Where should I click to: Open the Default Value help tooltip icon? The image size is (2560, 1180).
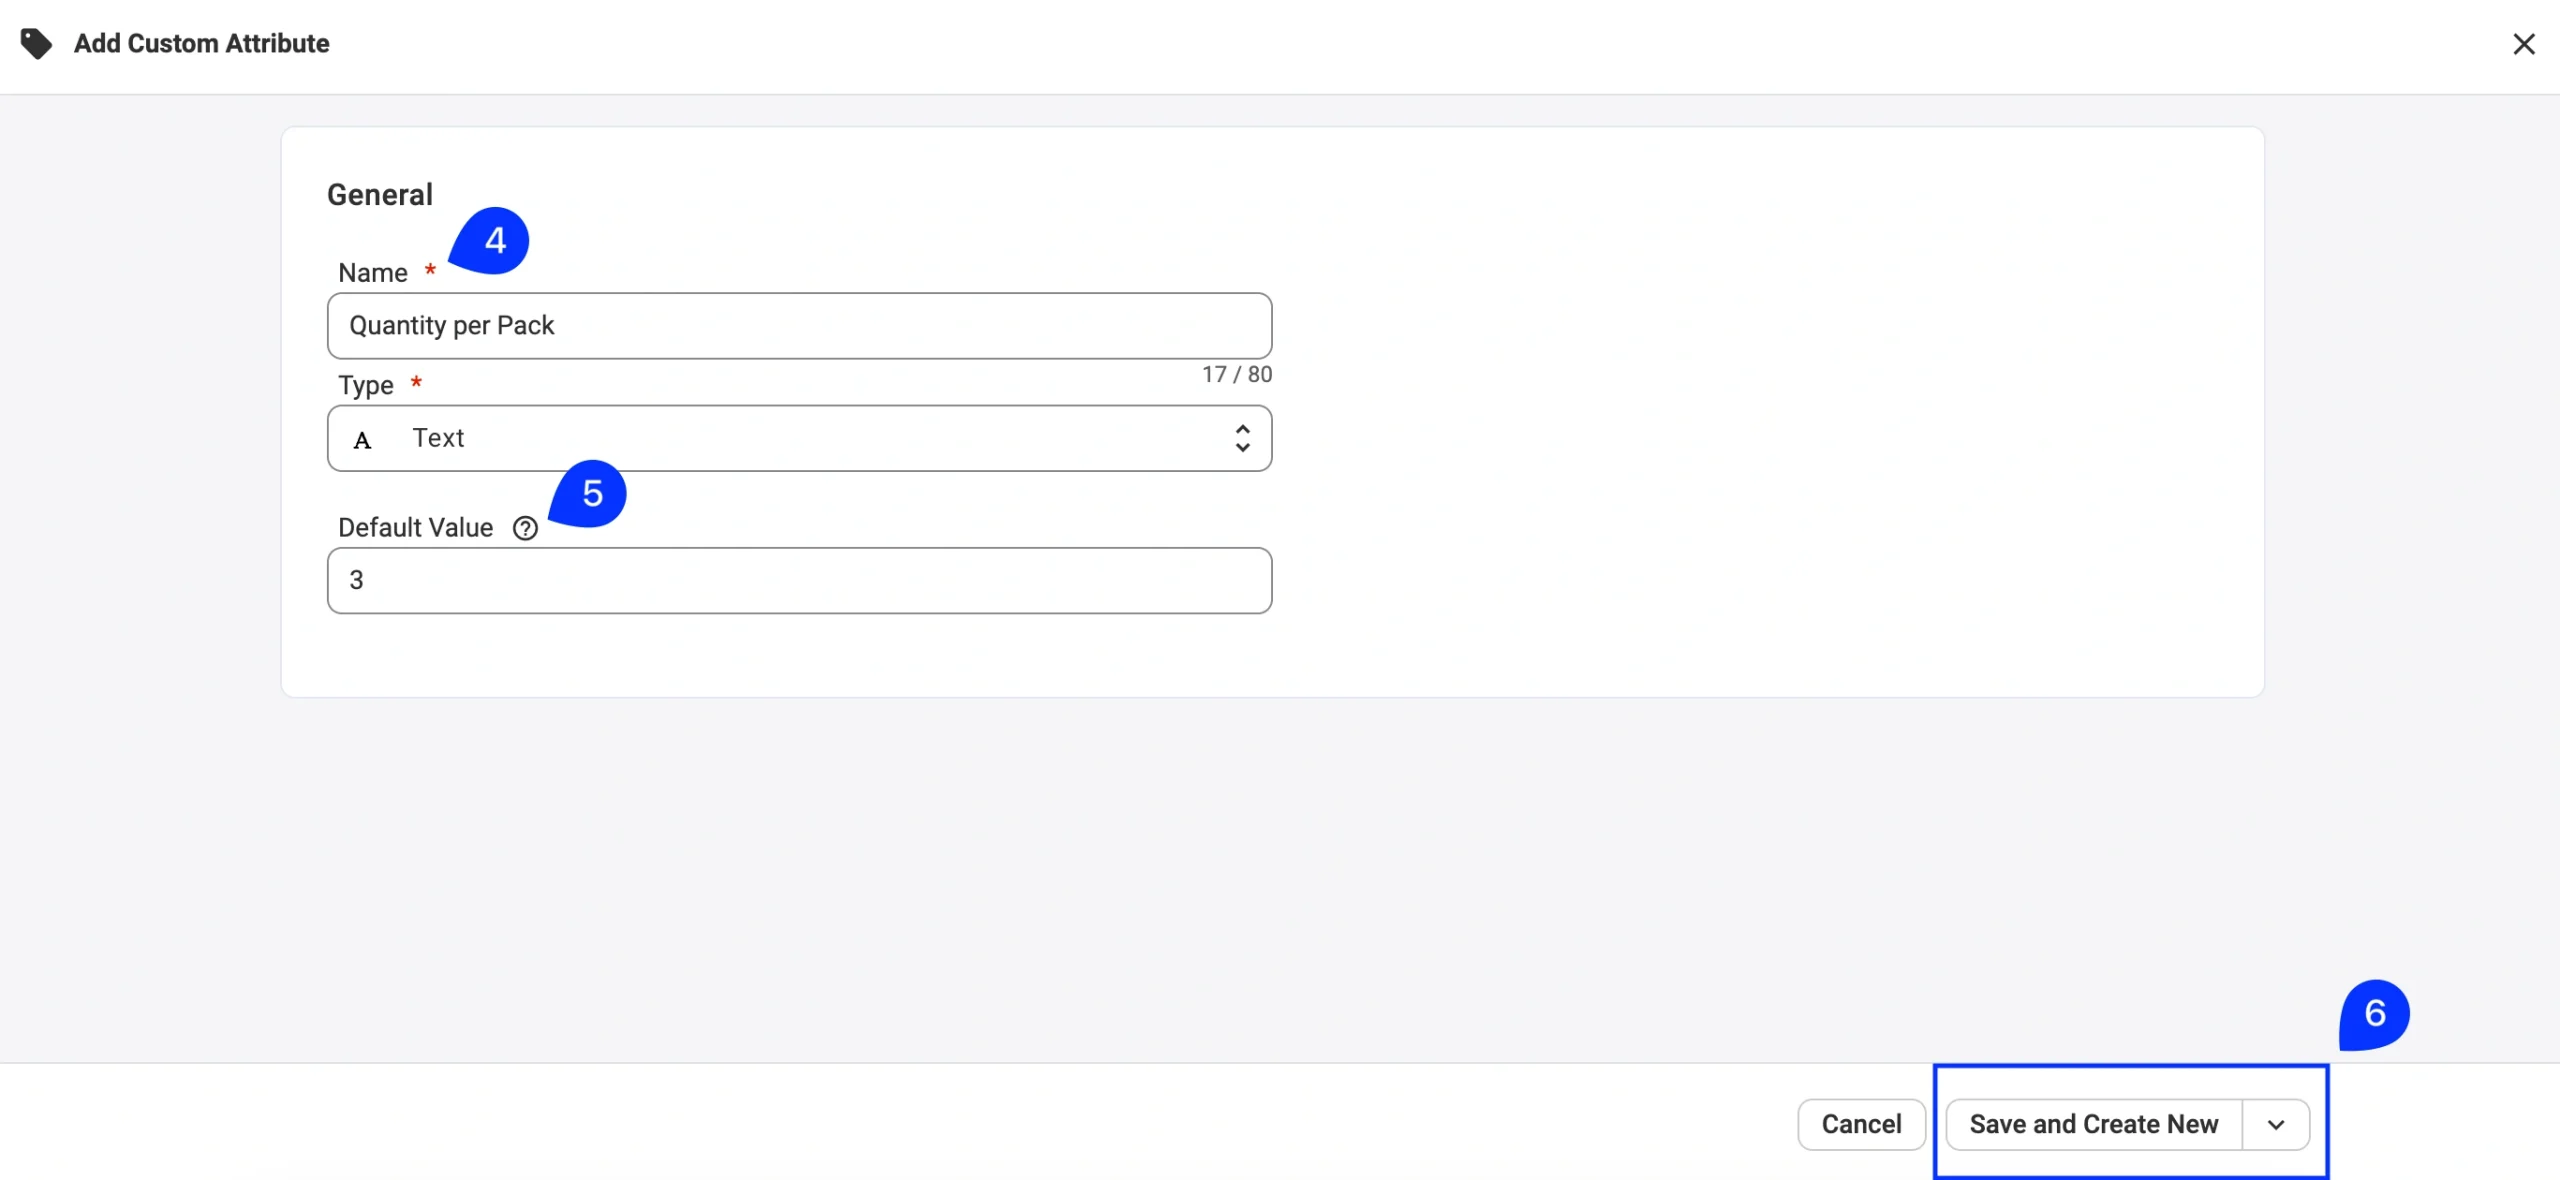coord(525,528)
